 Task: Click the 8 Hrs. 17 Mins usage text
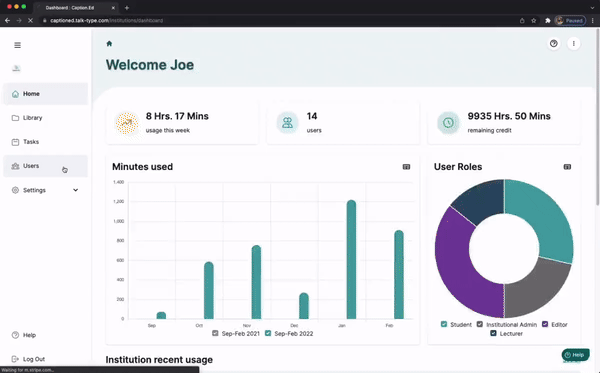(x=177, y=116)
